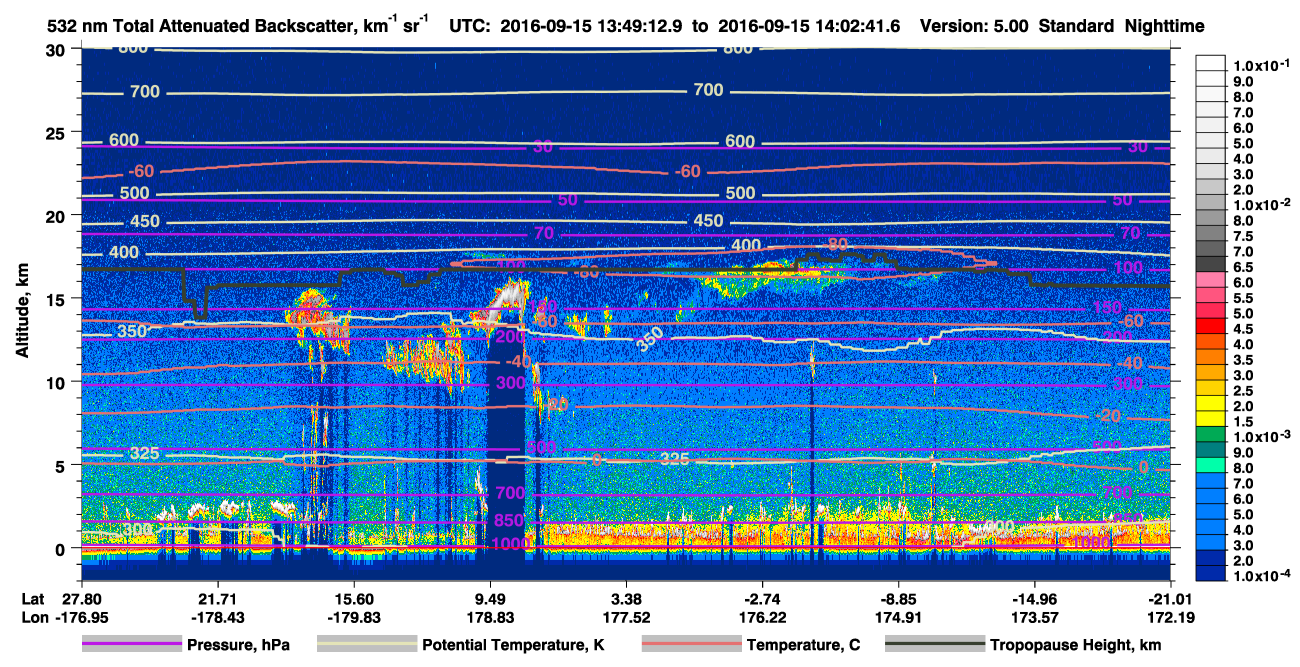The image size is (1300, 667).
Task: Click the longitude value '-176.95'
Action: pos(80,617)
